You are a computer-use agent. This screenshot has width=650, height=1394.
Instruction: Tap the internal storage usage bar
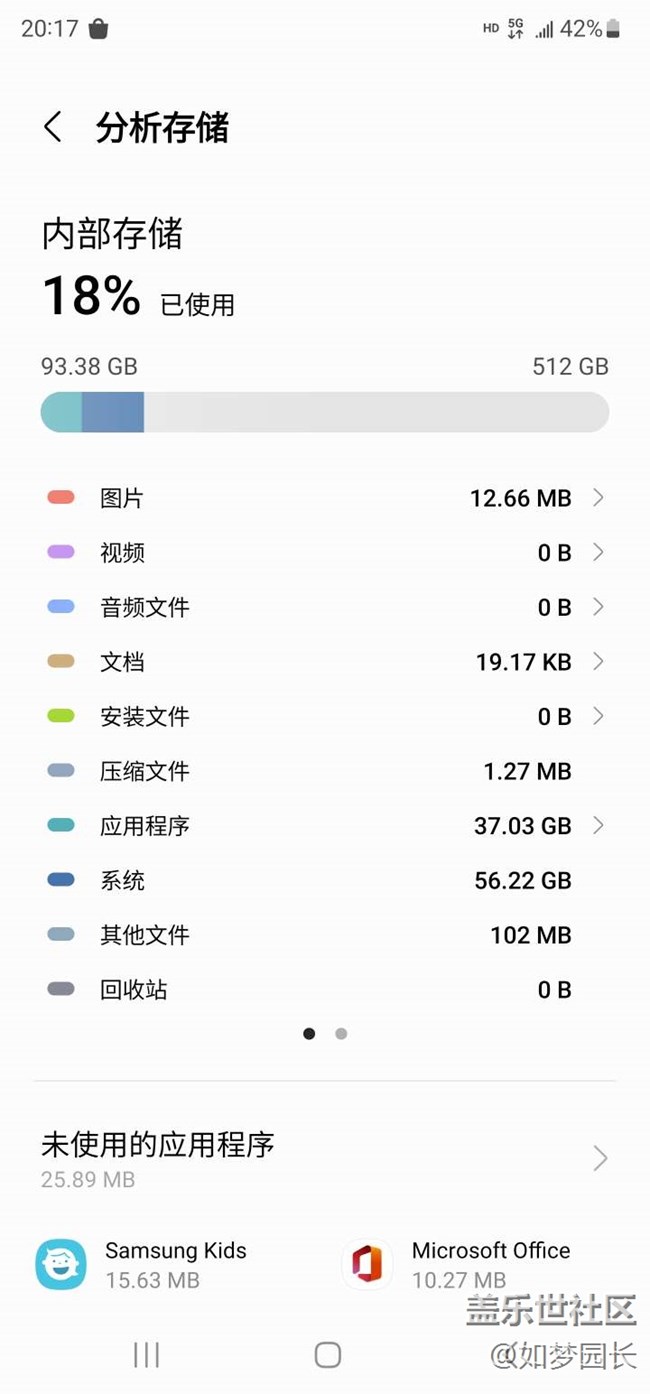point(324,412)
